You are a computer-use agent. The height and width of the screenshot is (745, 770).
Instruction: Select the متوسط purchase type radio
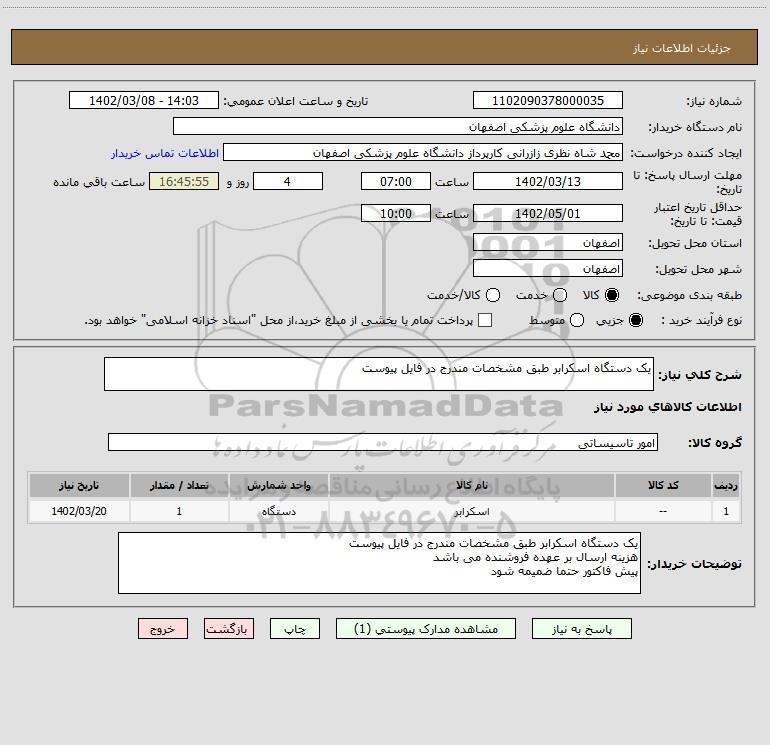point(577,320)
